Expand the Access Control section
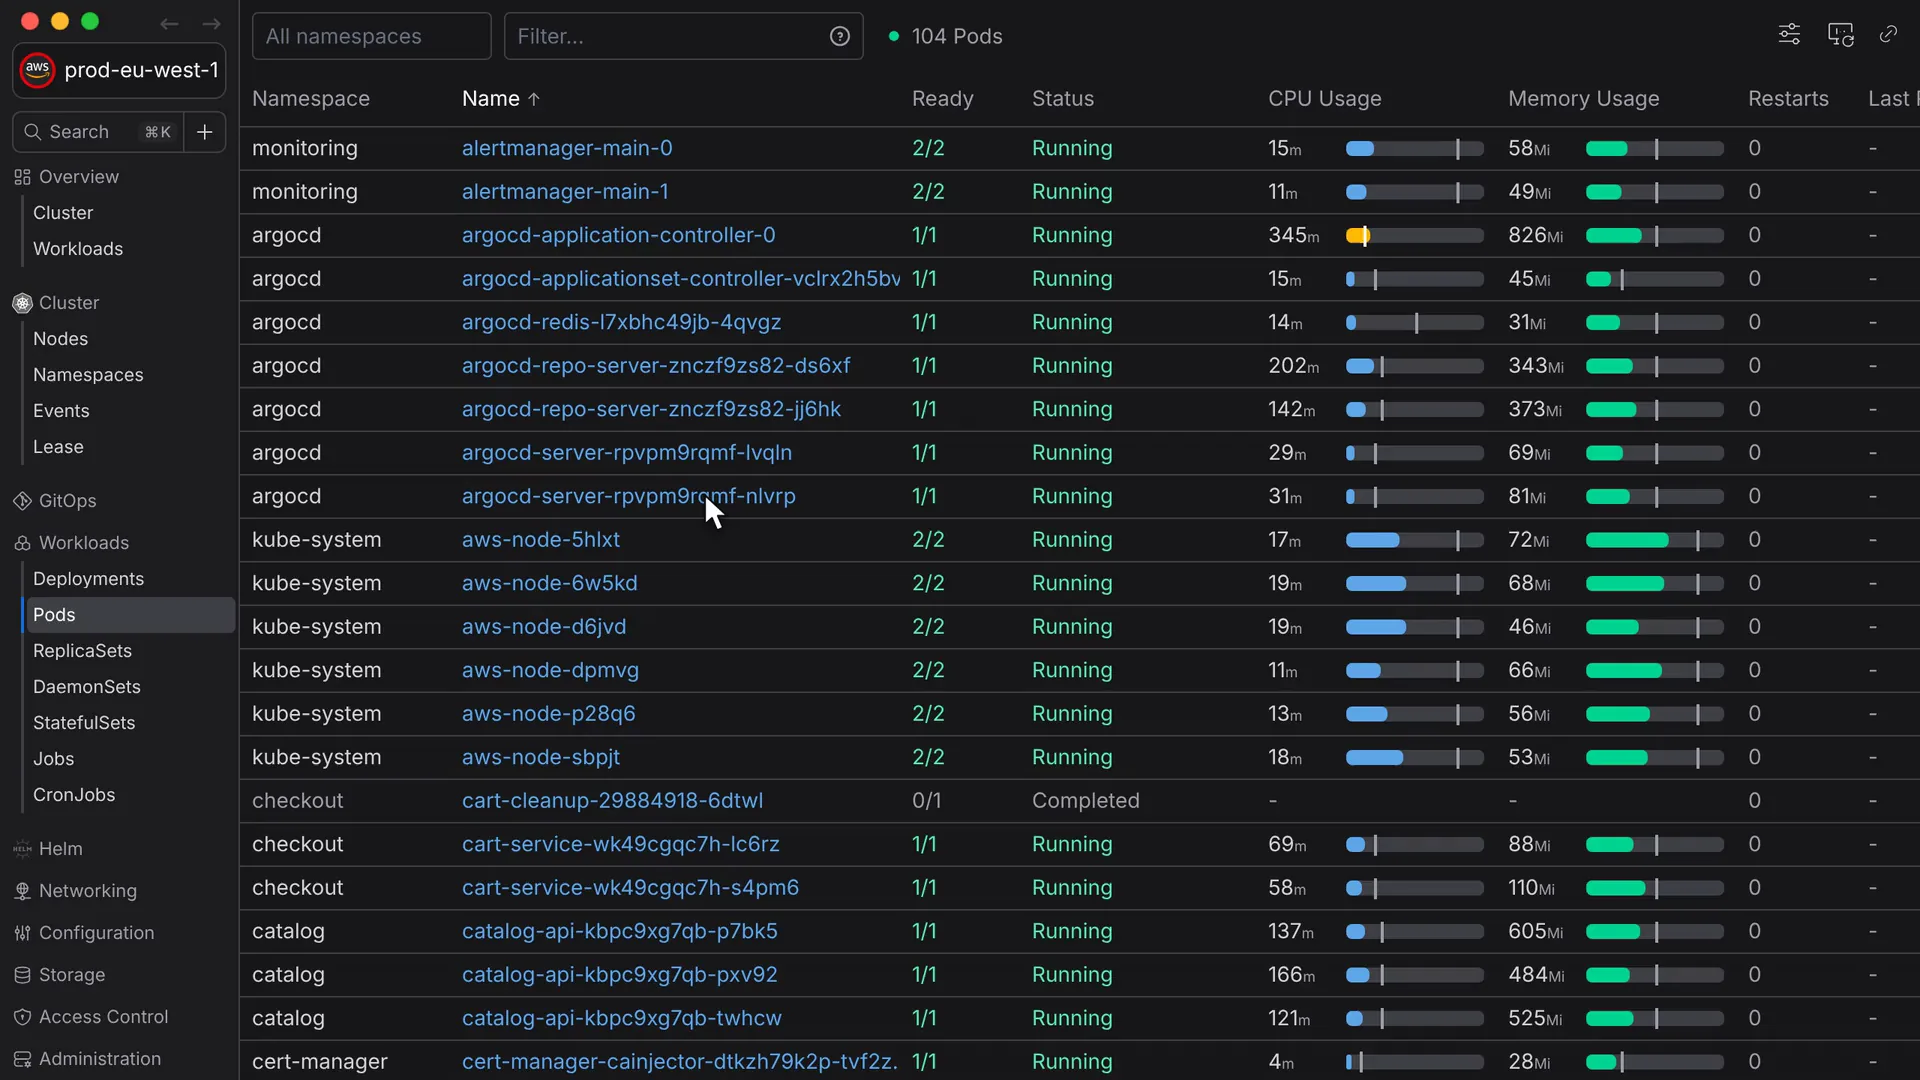 [x=104, y=1017]
